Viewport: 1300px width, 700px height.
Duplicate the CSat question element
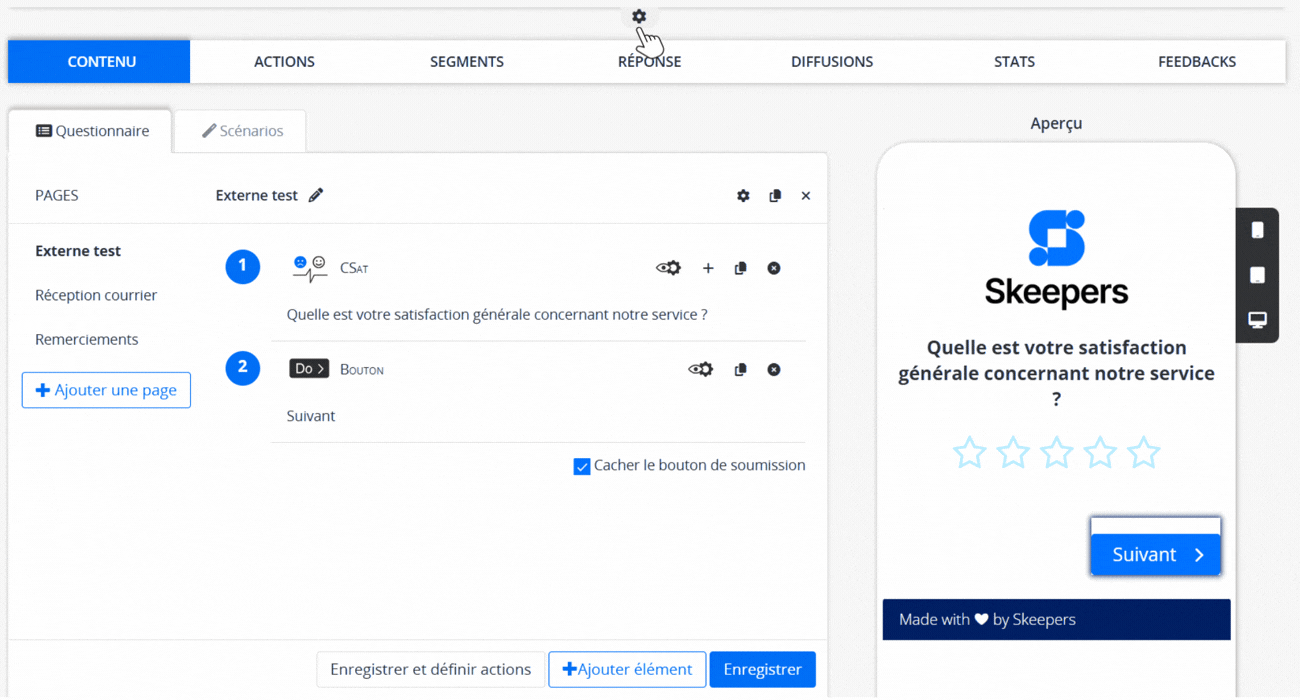[x=740, y=268]
